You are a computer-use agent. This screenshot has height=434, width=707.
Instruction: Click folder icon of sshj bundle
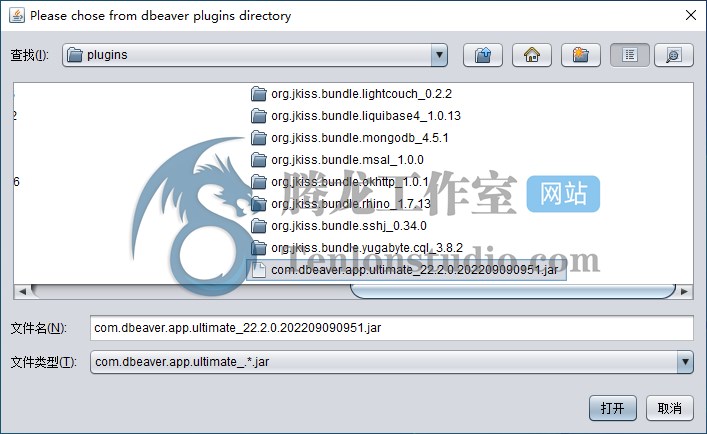coord(259,226)
